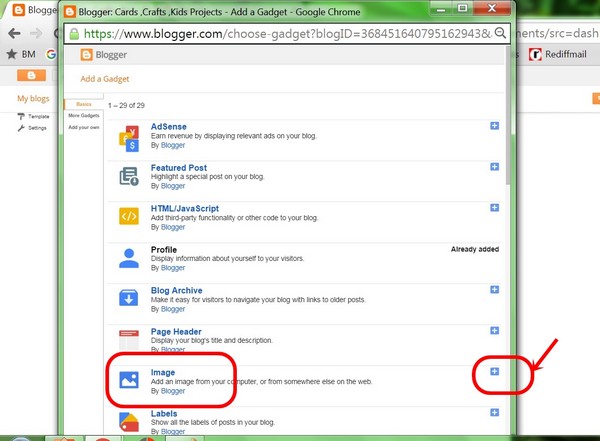
Task: Add the AdSense gadget with its plus icon
Action: [494, 126]
